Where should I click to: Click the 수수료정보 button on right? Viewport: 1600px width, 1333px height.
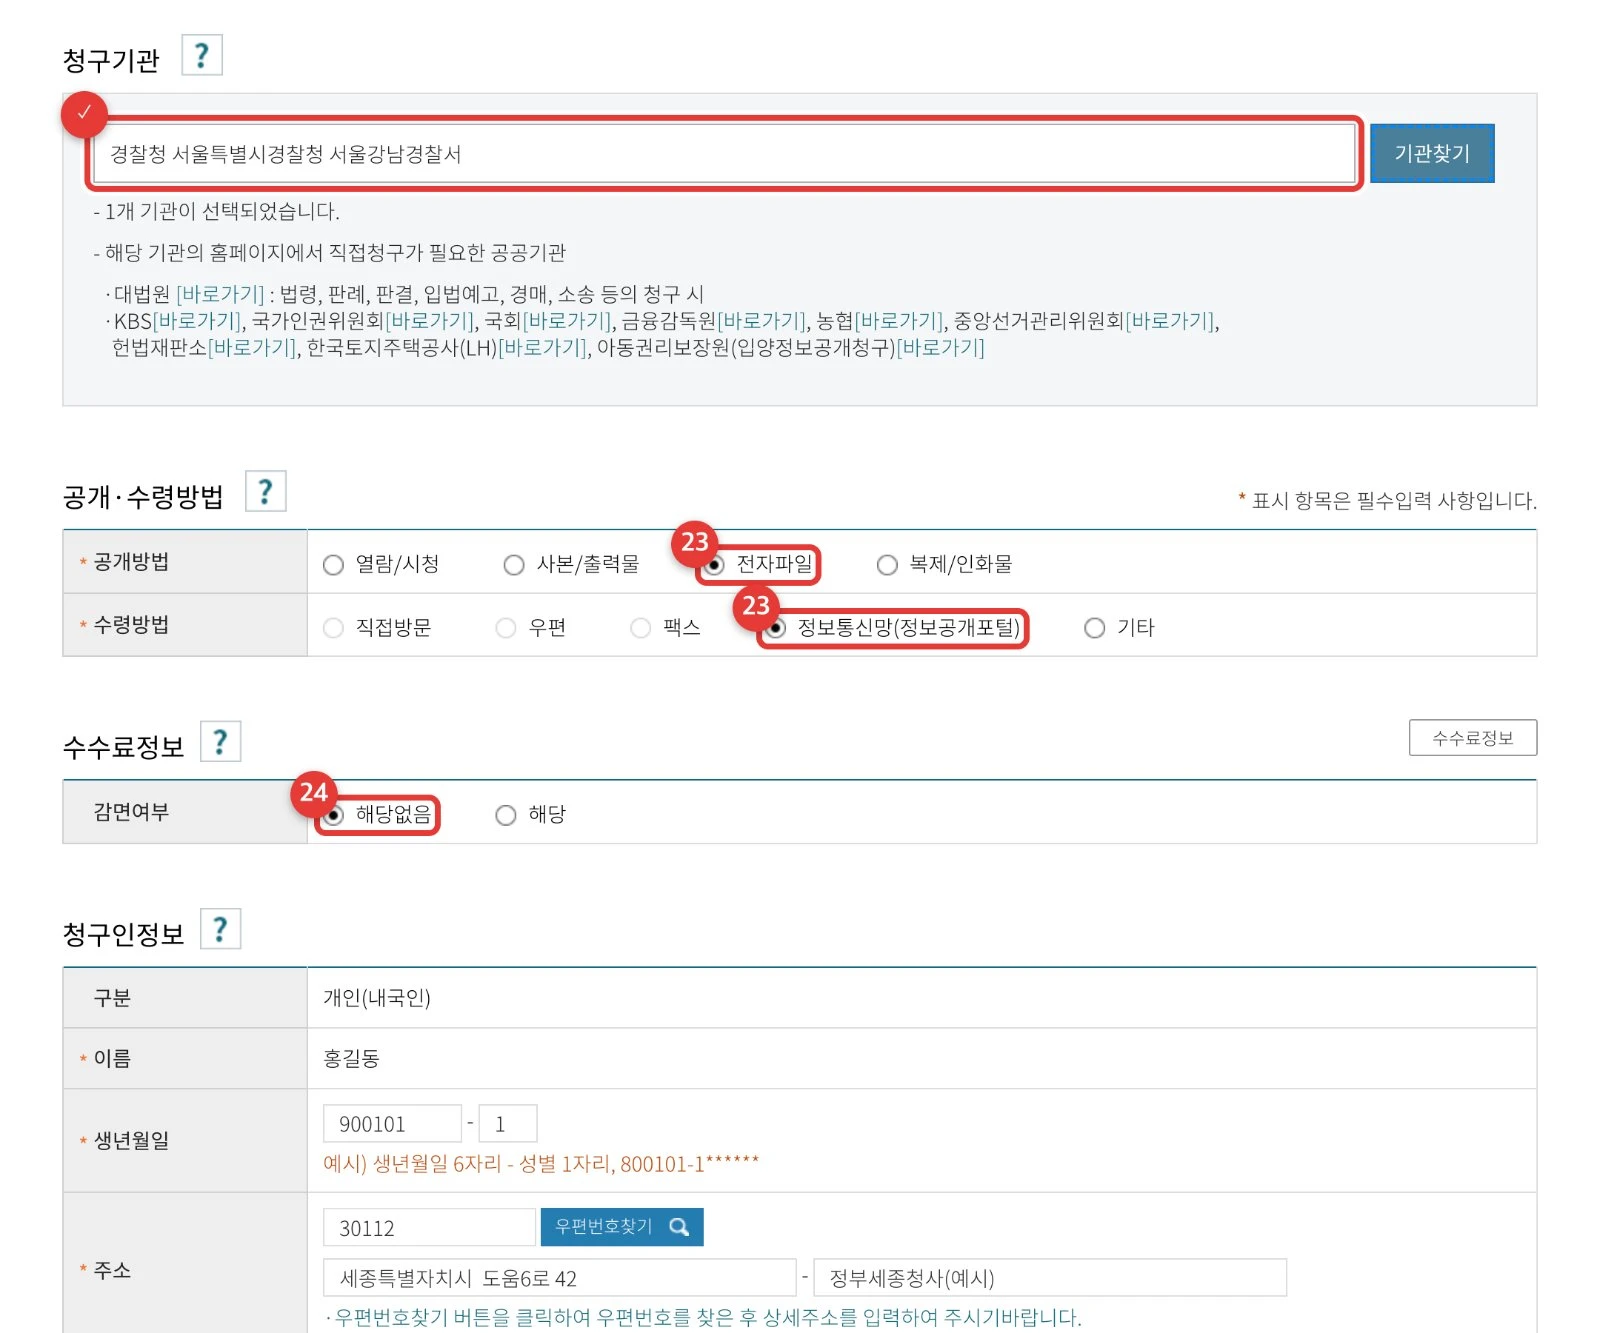(1472, 738)
